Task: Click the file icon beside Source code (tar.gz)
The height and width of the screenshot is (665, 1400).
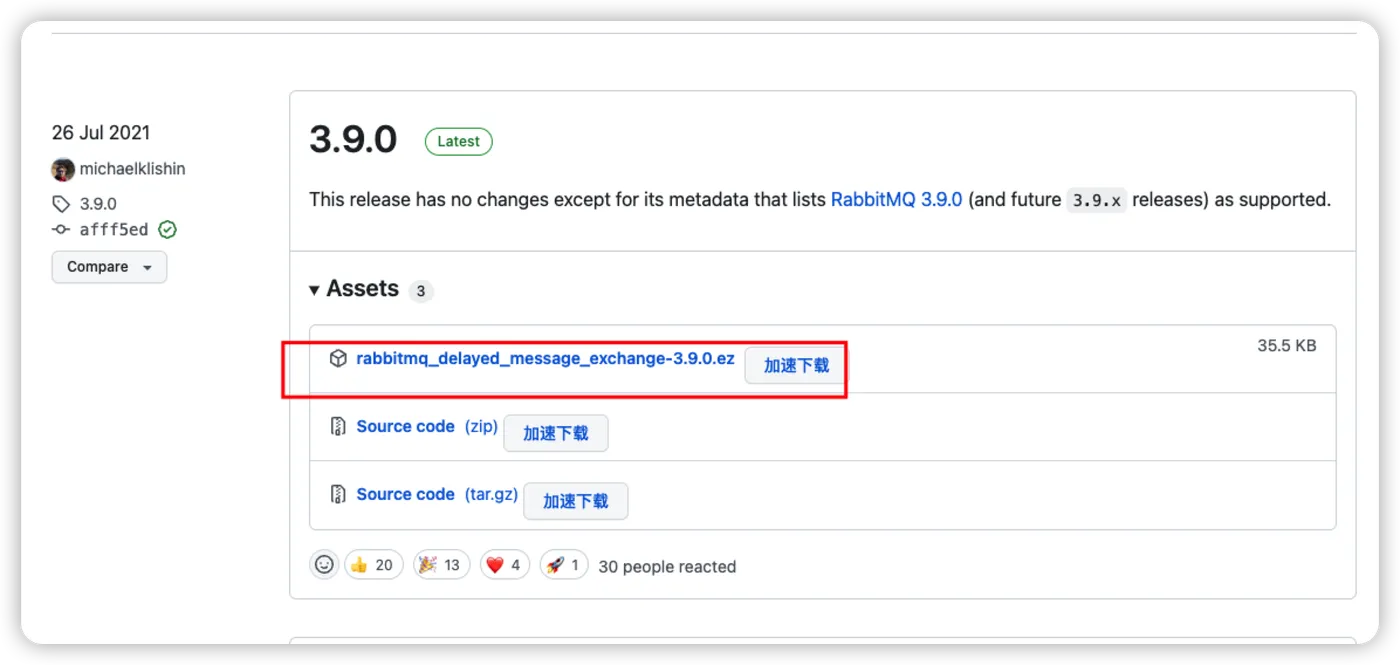Action: click(339, 495)
